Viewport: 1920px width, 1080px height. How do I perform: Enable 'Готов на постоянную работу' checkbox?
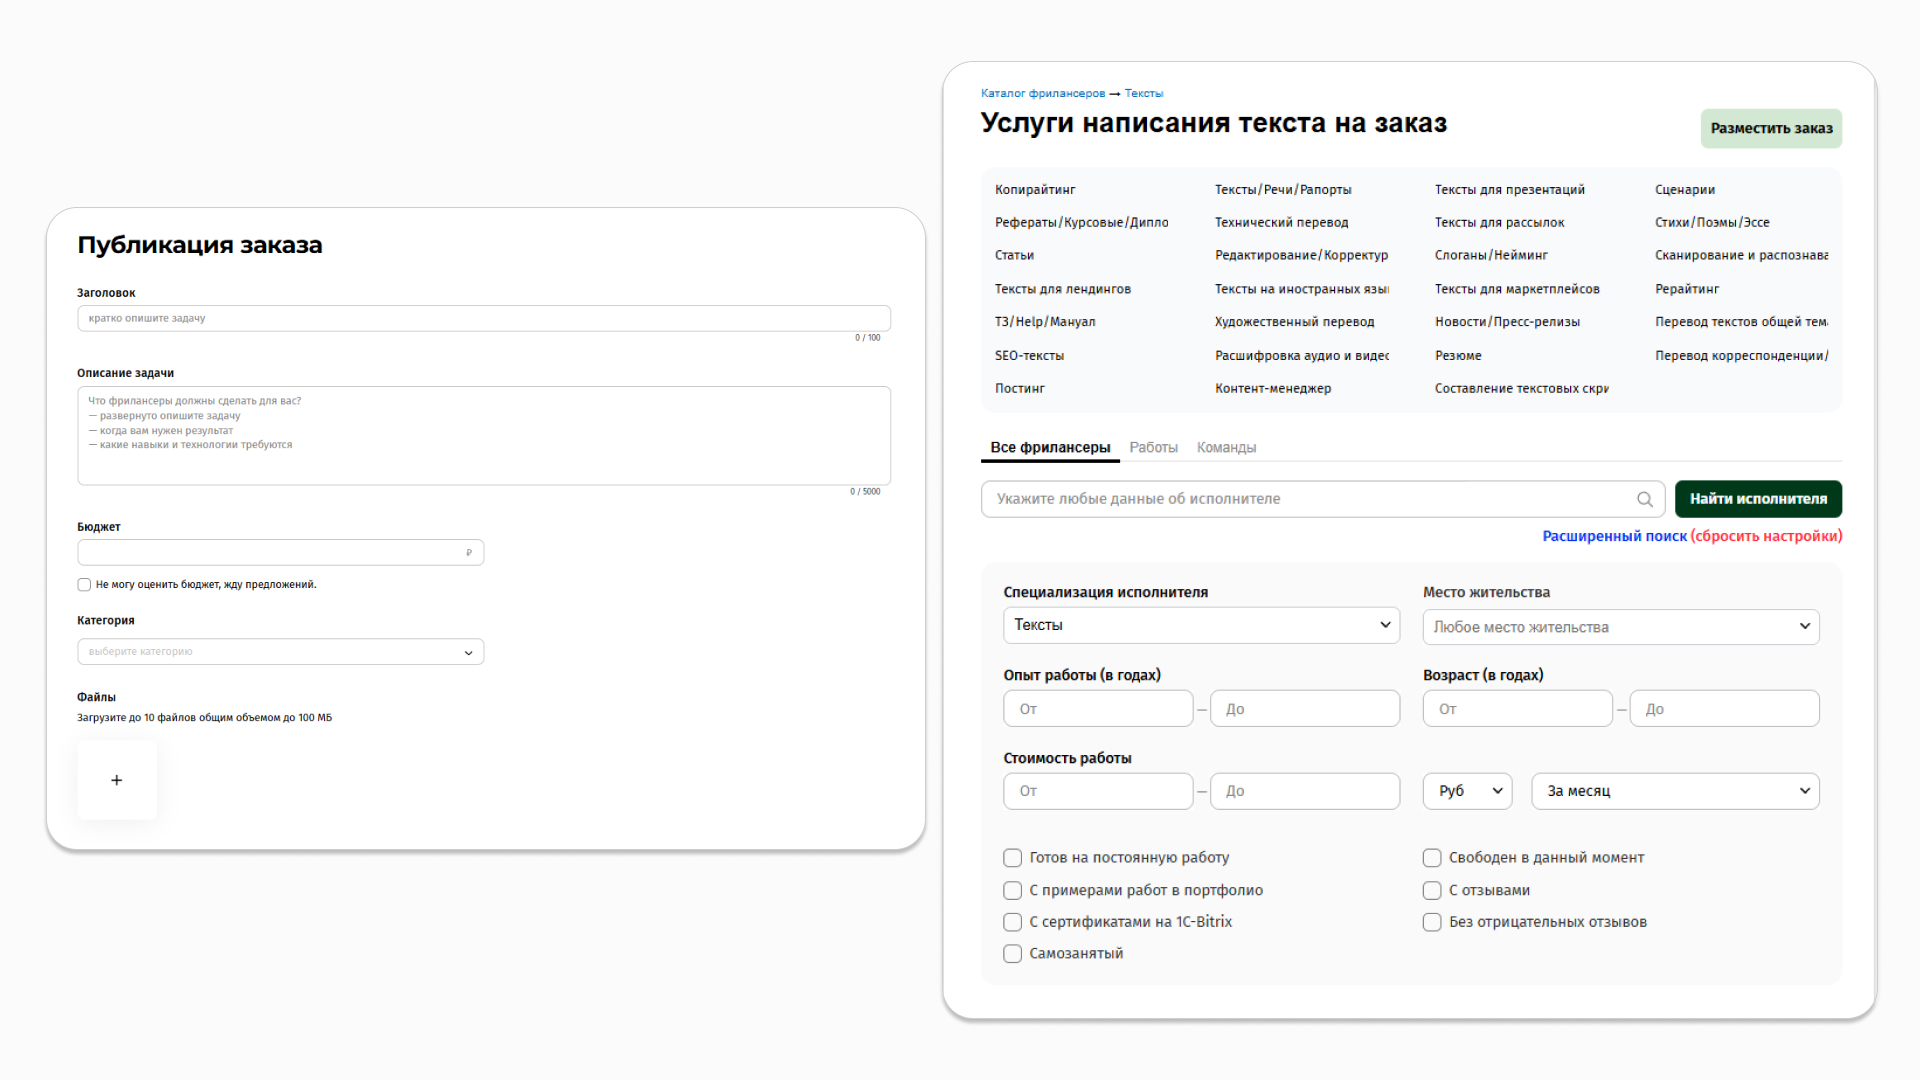(x=1012, y=858)
